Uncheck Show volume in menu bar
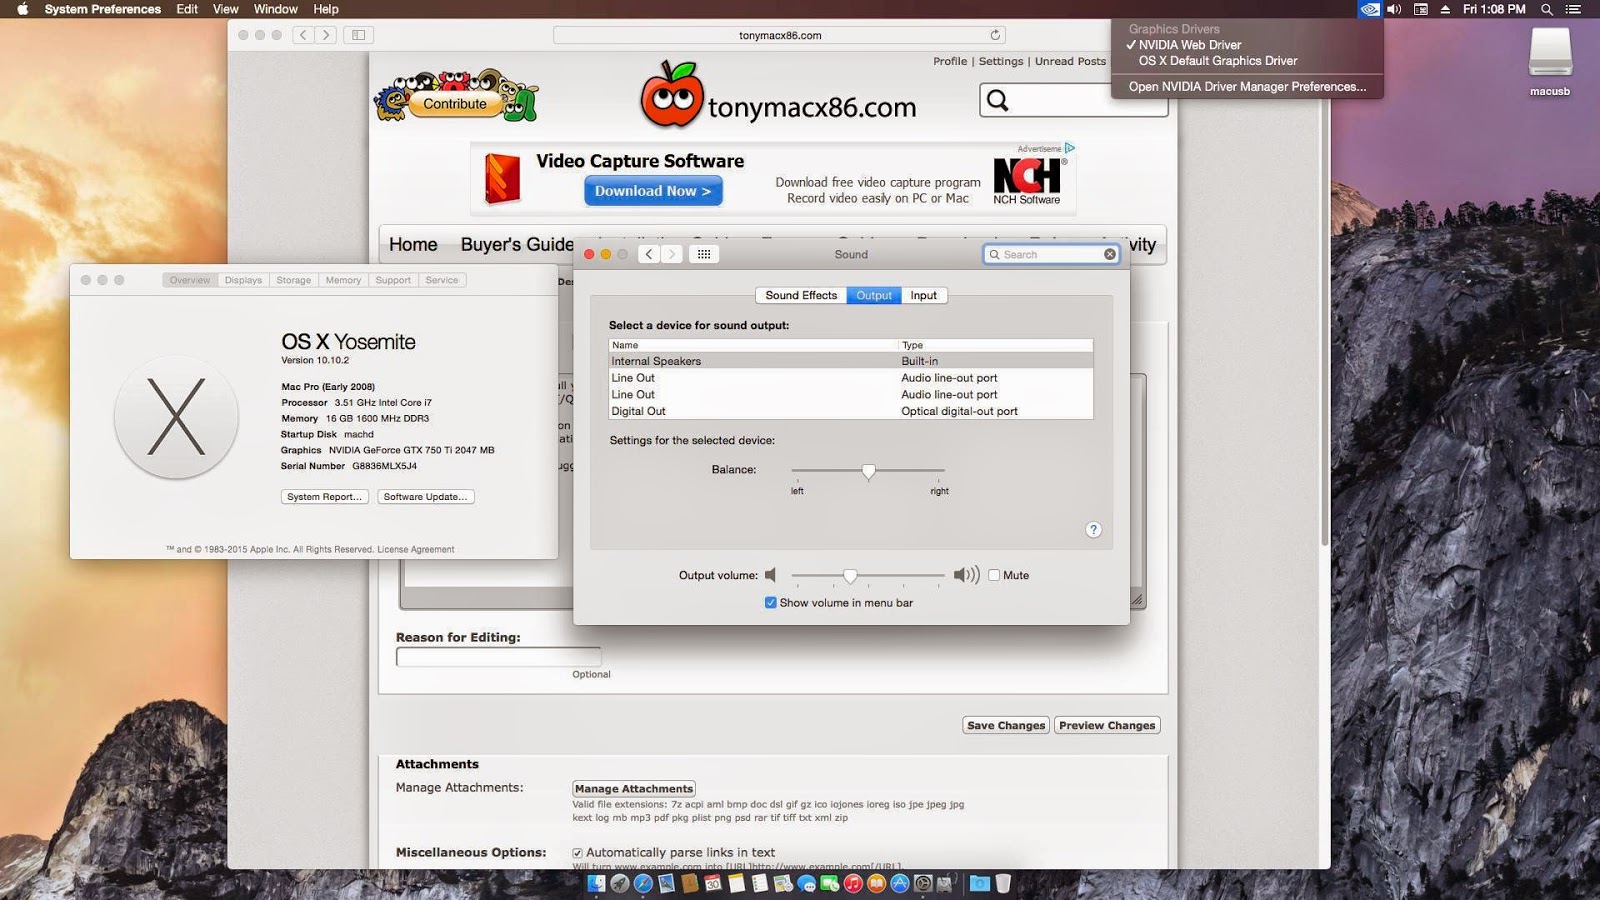Screen dimensions: 1600x900 pyautogui.click(x=770, y=602)
